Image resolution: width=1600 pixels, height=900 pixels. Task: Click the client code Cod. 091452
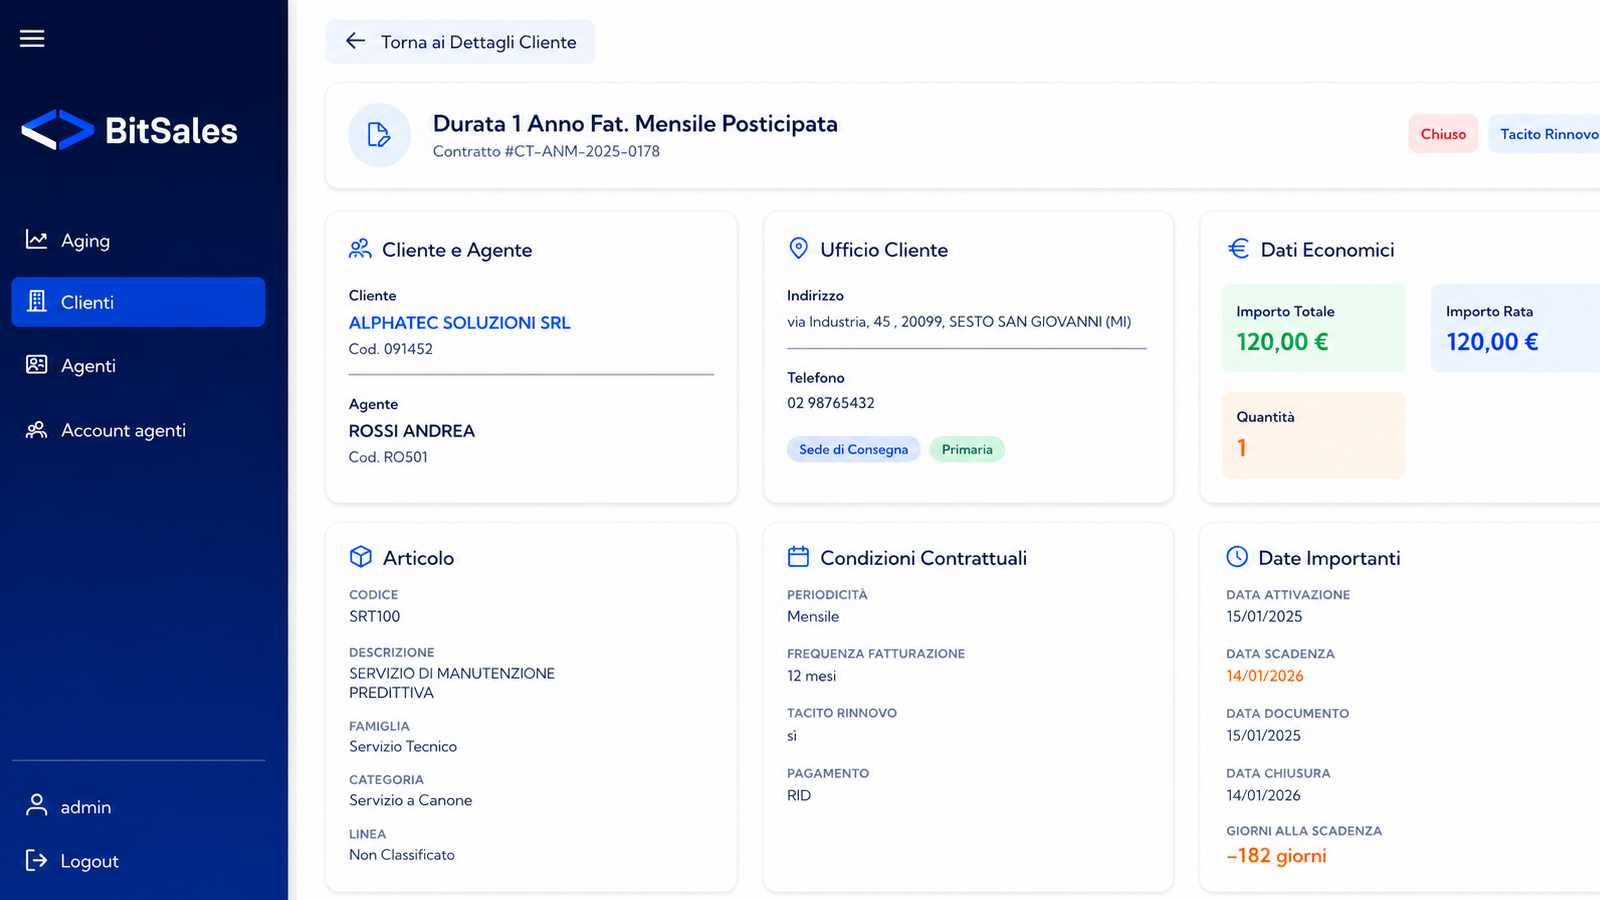coord(390,349)
